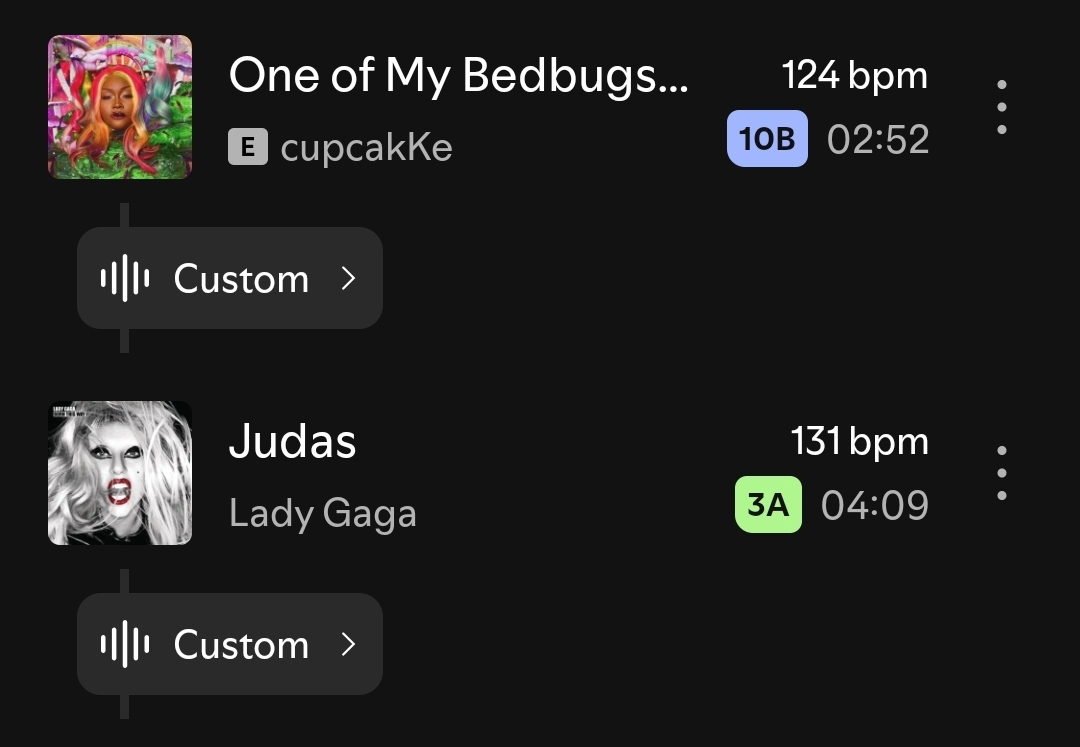Click the 04:09 duration of Judas
1080x747 pixels.
pyautogui.click(x=874, y=506)
